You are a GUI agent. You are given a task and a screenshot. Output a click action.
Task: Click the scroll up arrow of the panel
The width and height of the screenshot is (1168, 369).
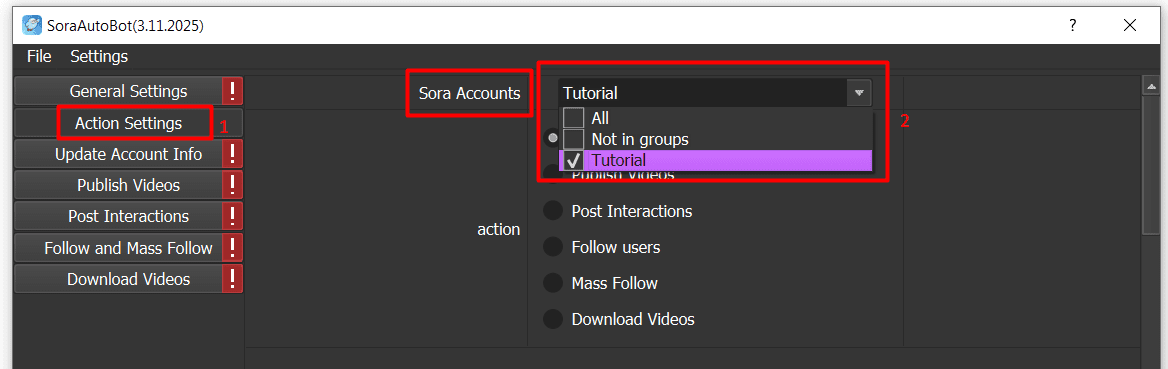pos(1150,86)
